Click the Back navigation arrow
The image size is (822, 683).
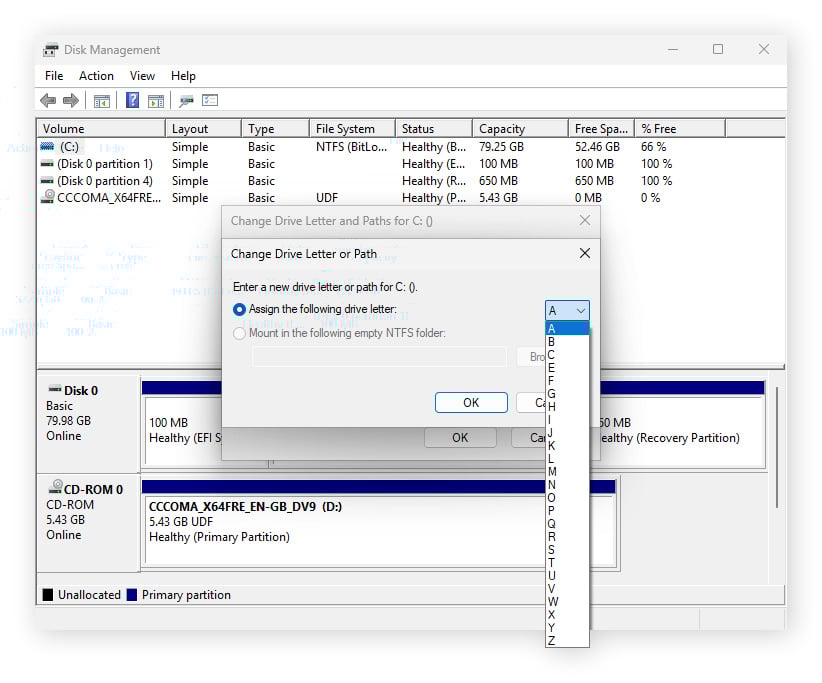[47, 100]
